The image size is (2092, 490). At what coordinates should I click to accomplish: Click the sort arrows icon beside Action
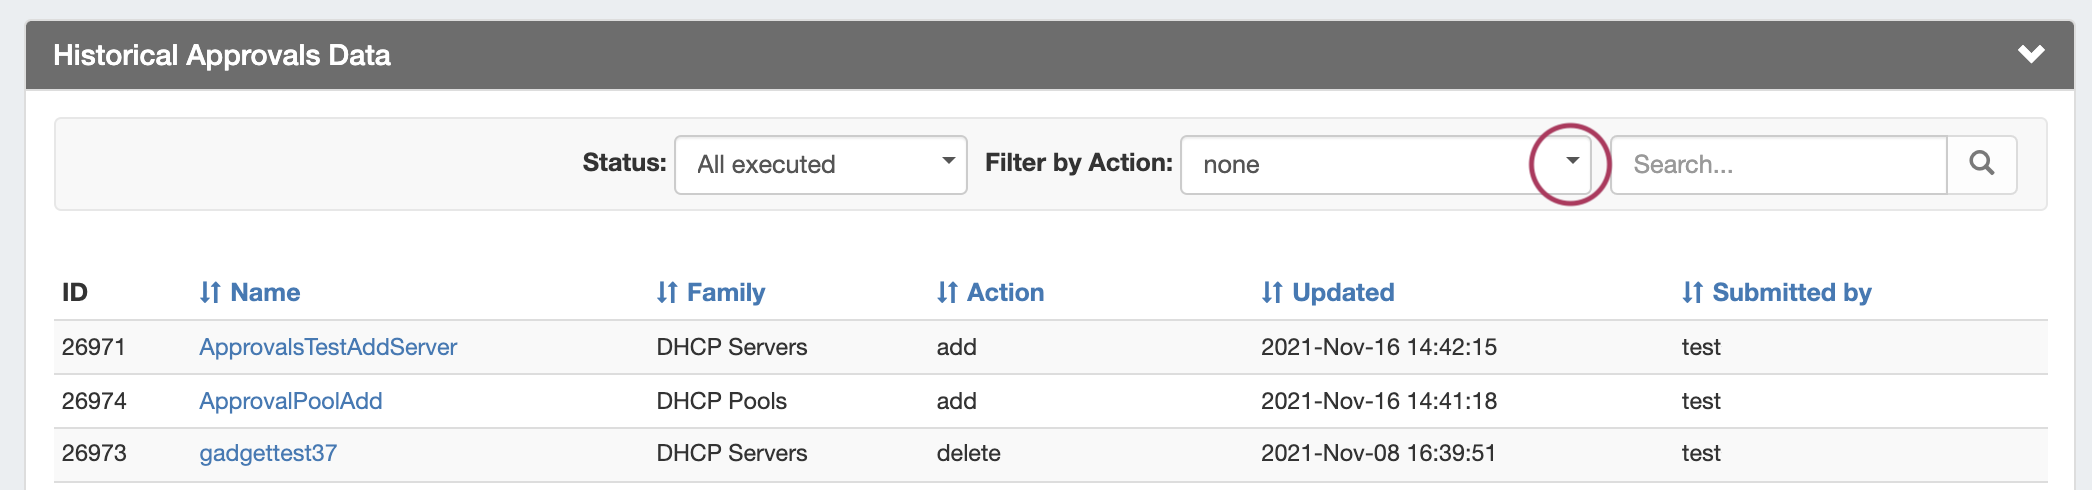tap(946, 292)
